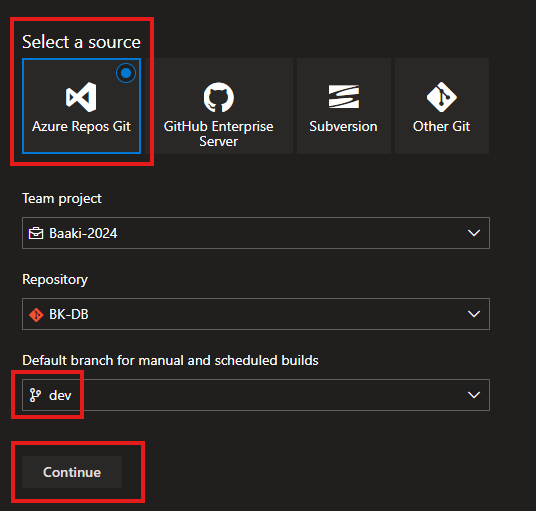Click the Azure Repos Git label text
536x511 pixels.
click(x=81, y=126)
